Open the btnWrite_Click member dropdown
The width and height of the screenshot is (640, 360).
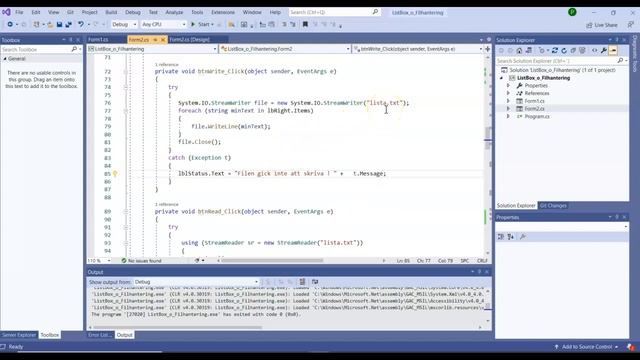click(x=418, y=49)
